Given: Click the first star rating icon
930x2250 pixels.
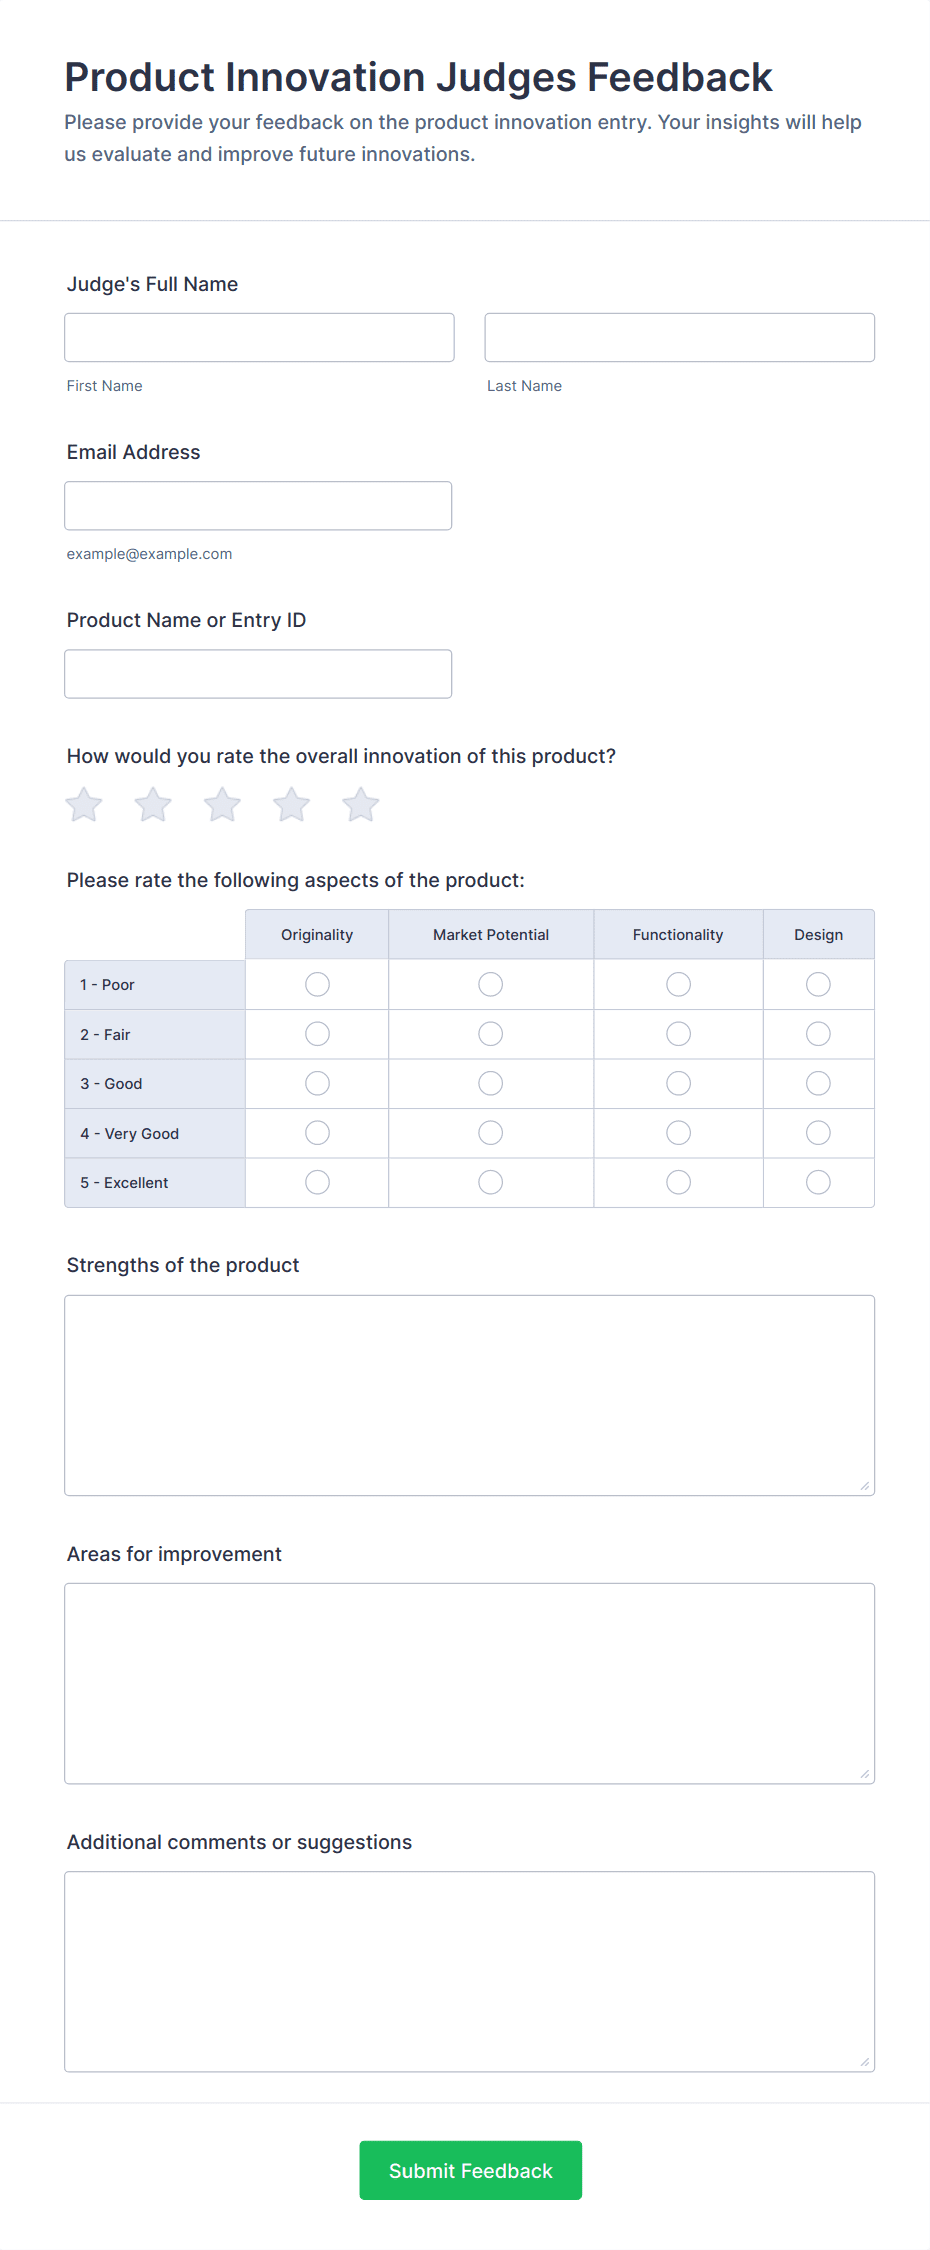Looking at the screenshot, I should (x=84, y=805).
